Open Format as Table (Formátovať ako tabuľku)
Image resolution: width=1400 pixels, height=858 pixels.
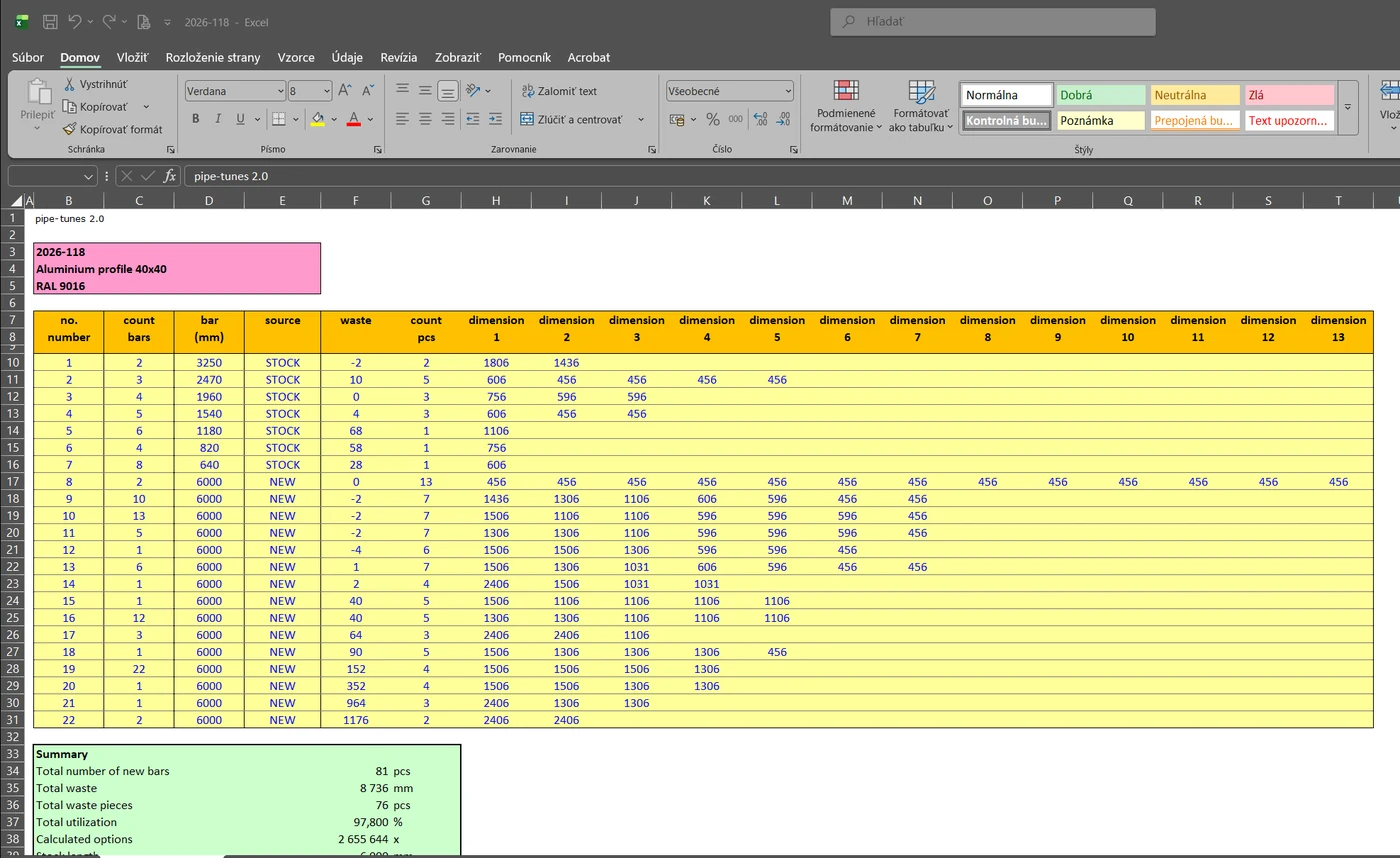click(920, 107)
